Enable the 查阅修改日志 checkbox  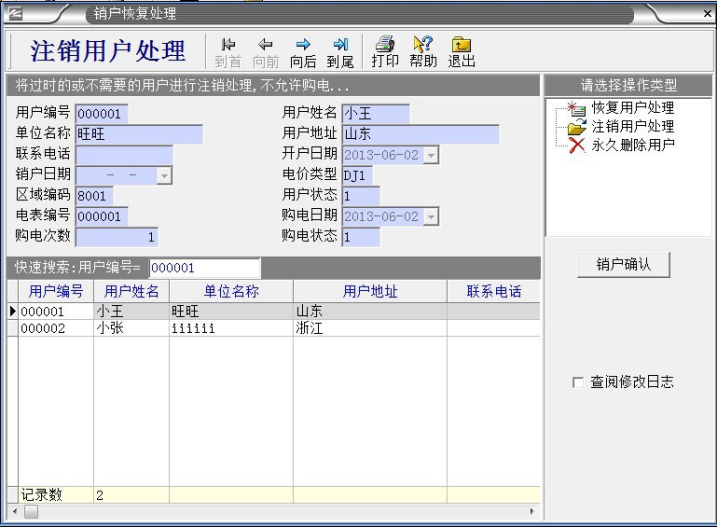coord(578,383)
